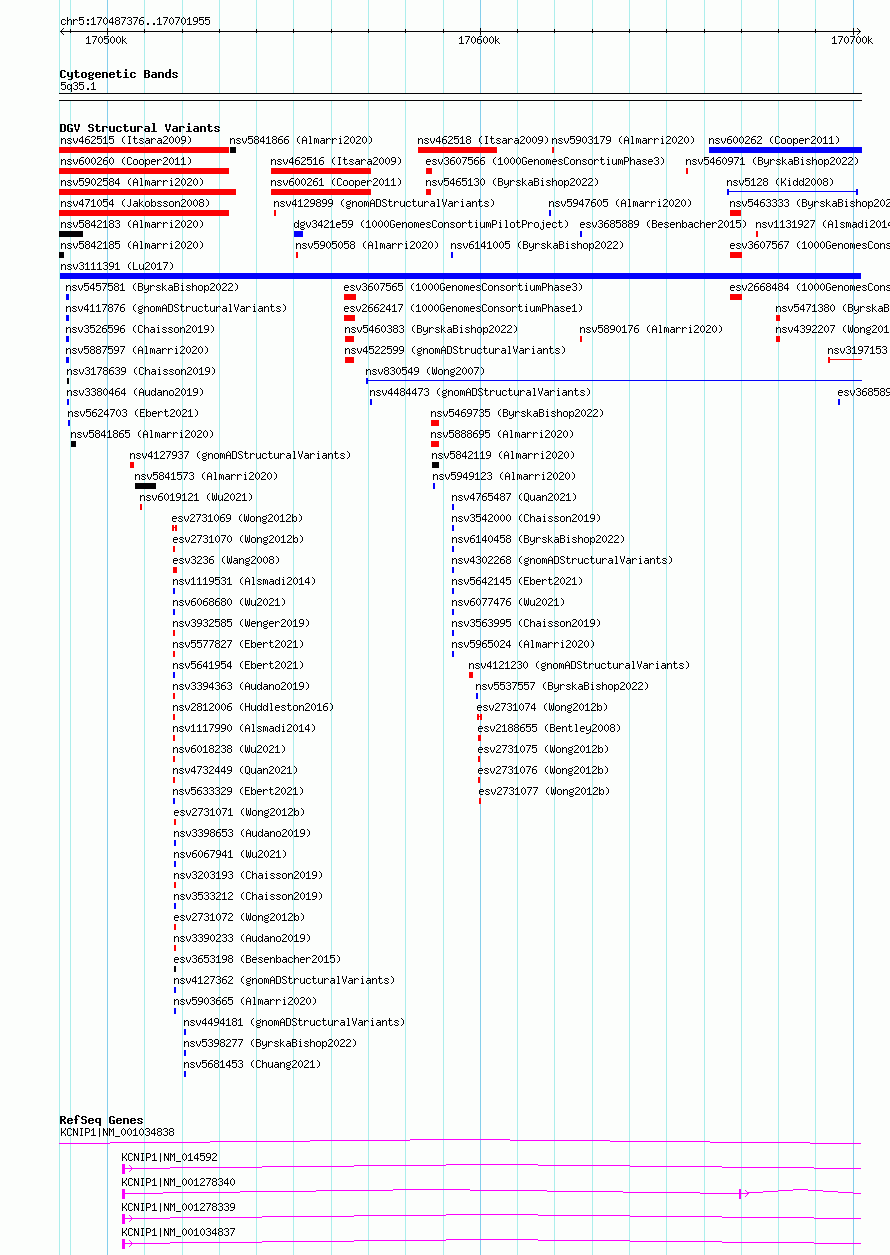Open variant nsv5947605 (Almarri2020)

click(620, 203)
